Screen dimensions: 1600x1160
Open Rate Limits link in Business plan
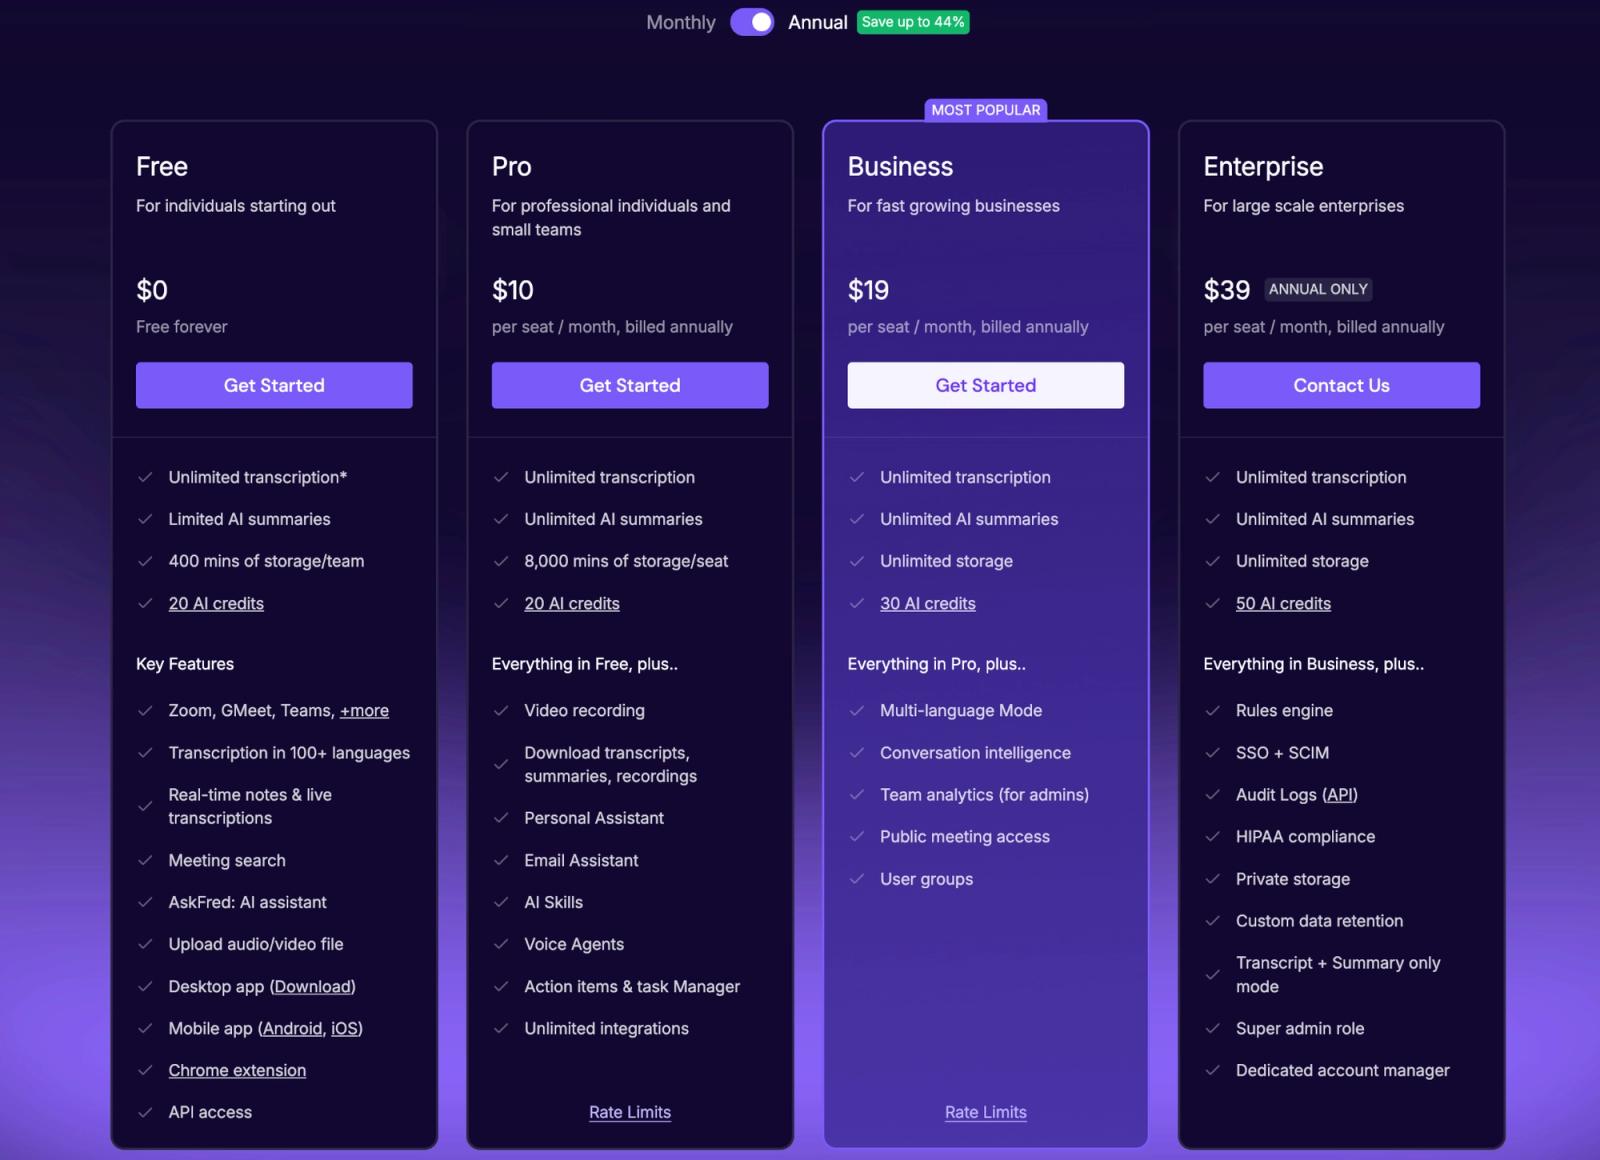[986, 1112]
